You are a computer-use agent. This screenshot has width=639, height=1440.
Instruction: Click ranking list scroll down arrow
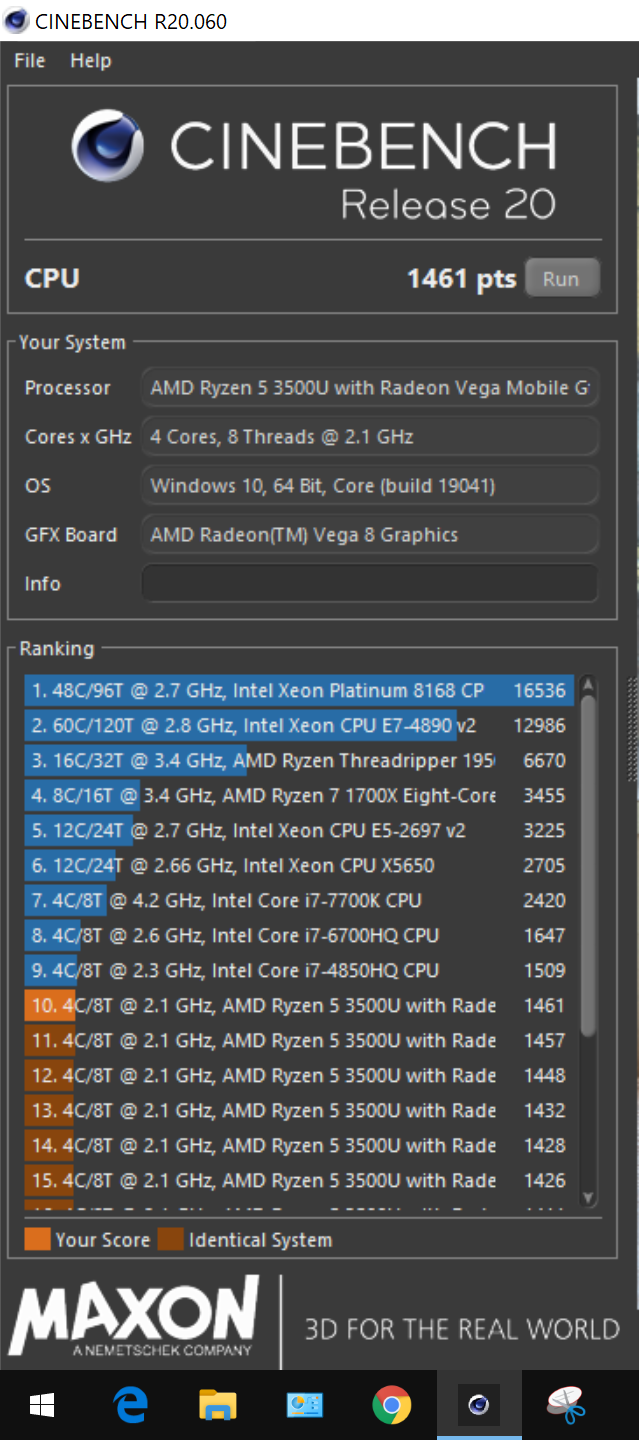(x=588, y=1197)
